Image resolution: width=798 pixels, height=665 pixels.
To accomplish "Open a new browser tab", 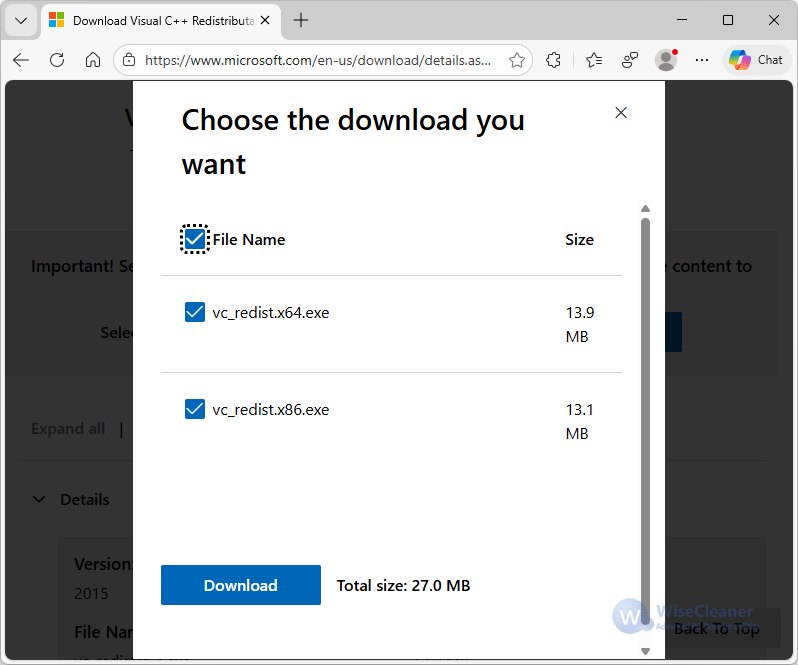I will (301, 20).
